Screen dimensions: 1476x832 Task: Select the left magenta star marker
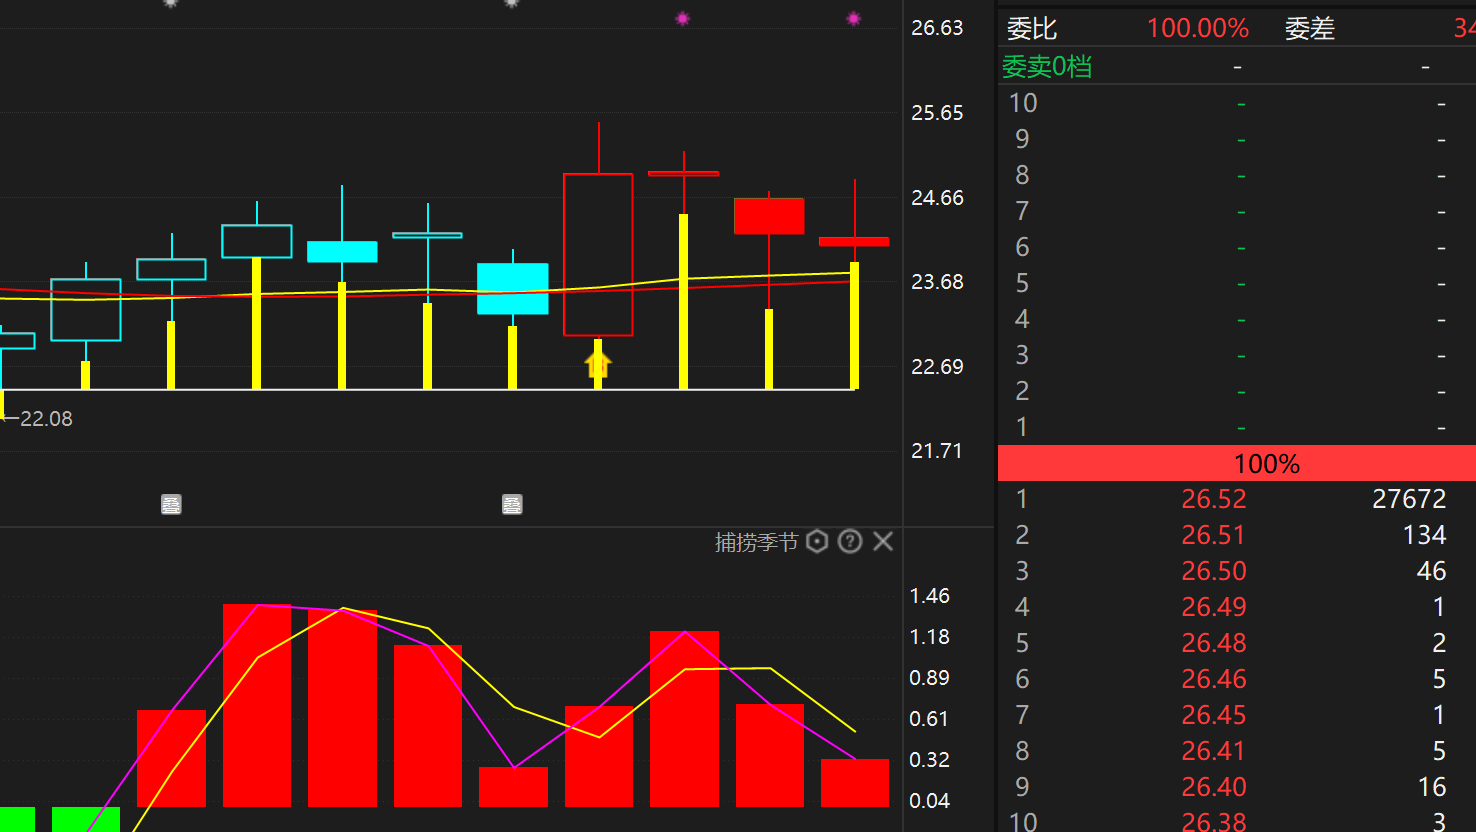(x=682, y=18)
